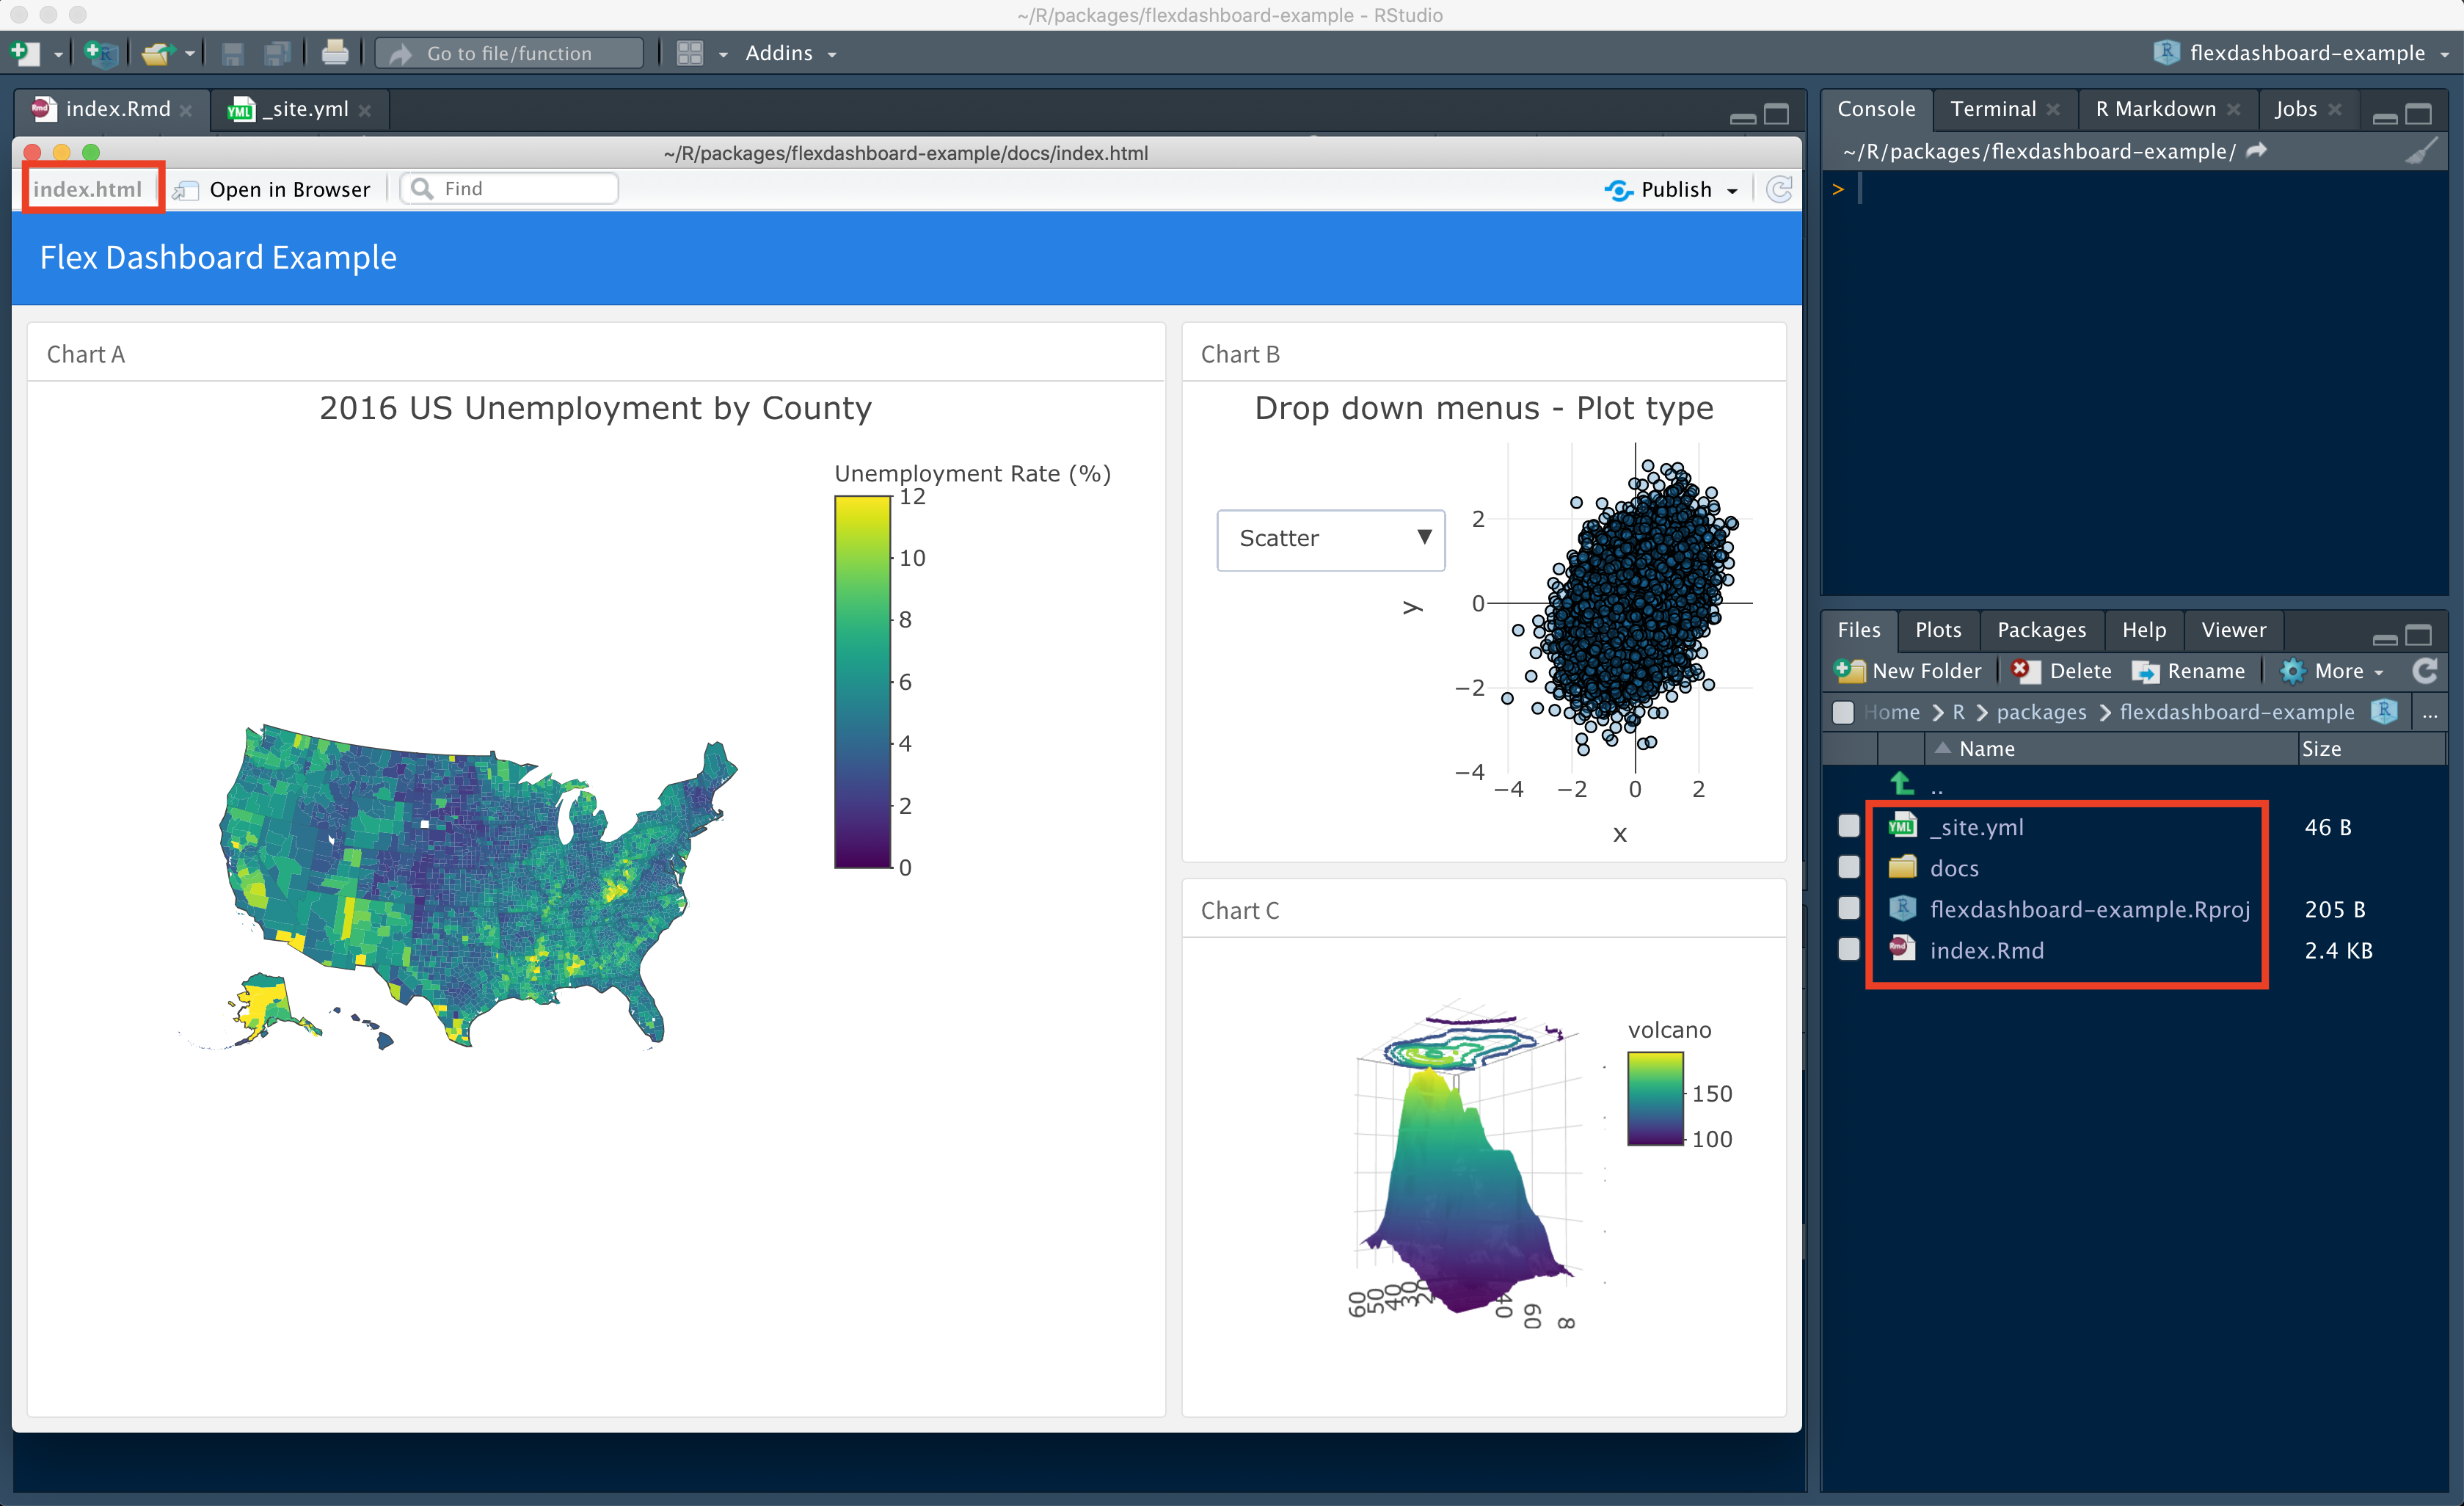Click Open in Browser button

273,188
